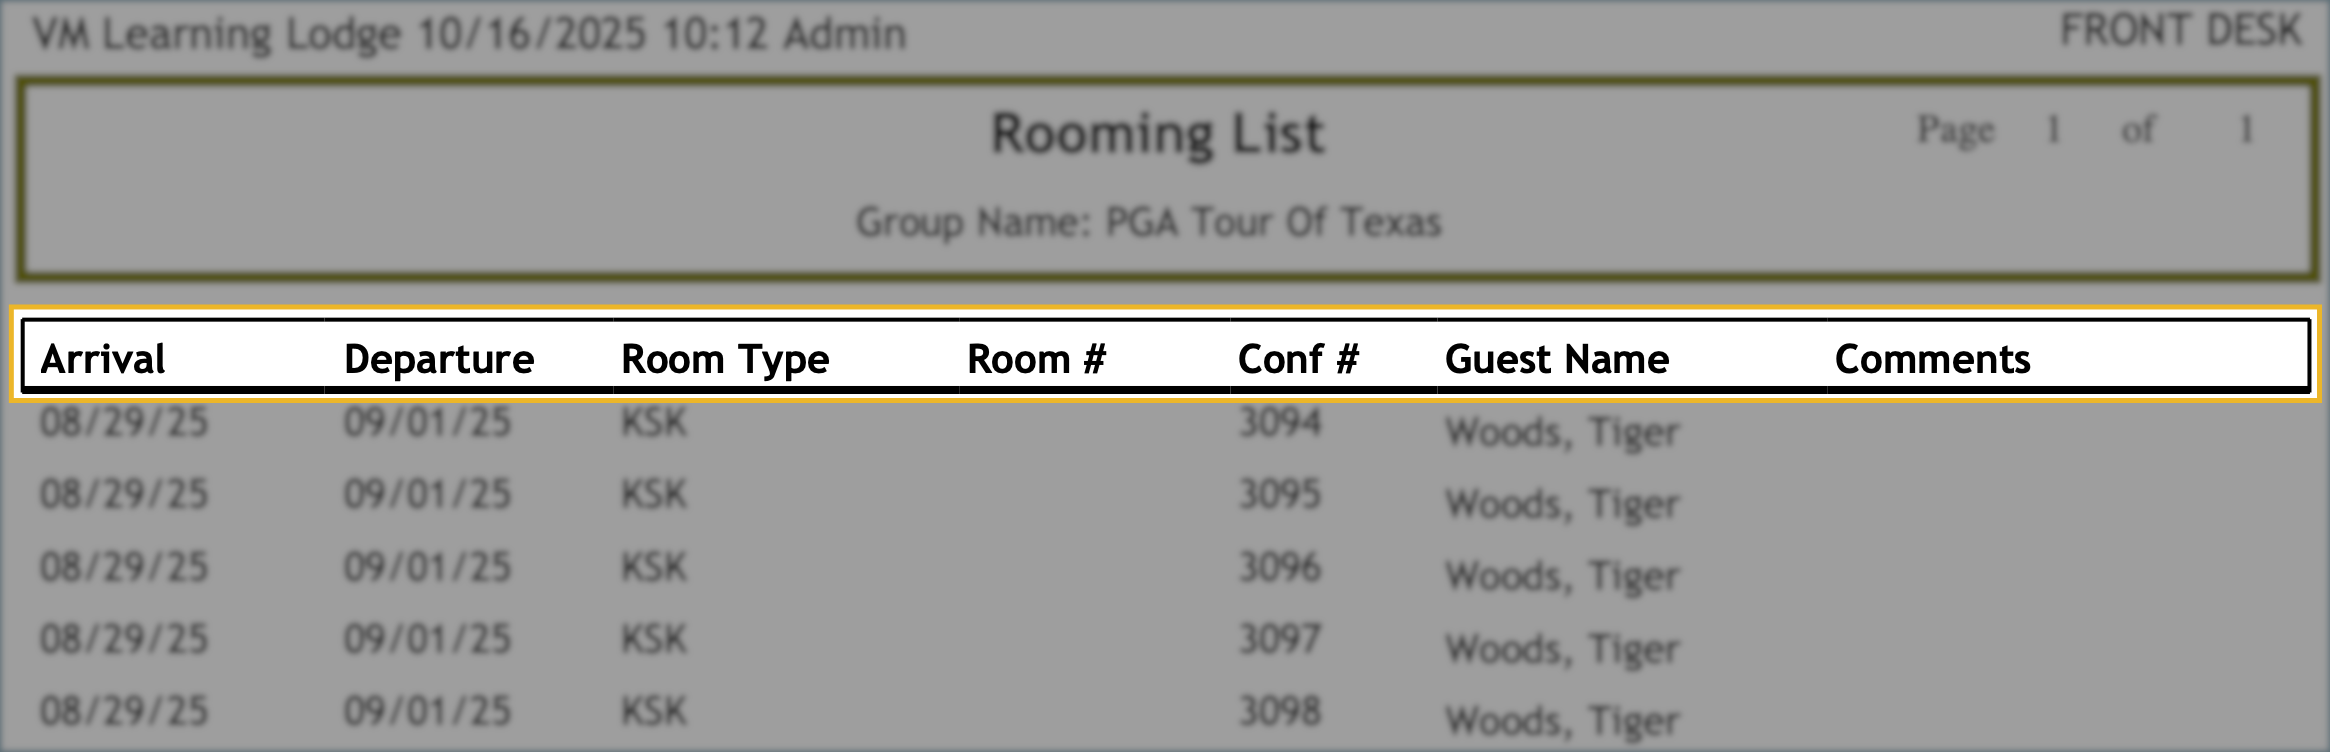Click the Rooming List report title
The height and width of the screenshot is (752, 2330).
click(x=1157, y=134)
